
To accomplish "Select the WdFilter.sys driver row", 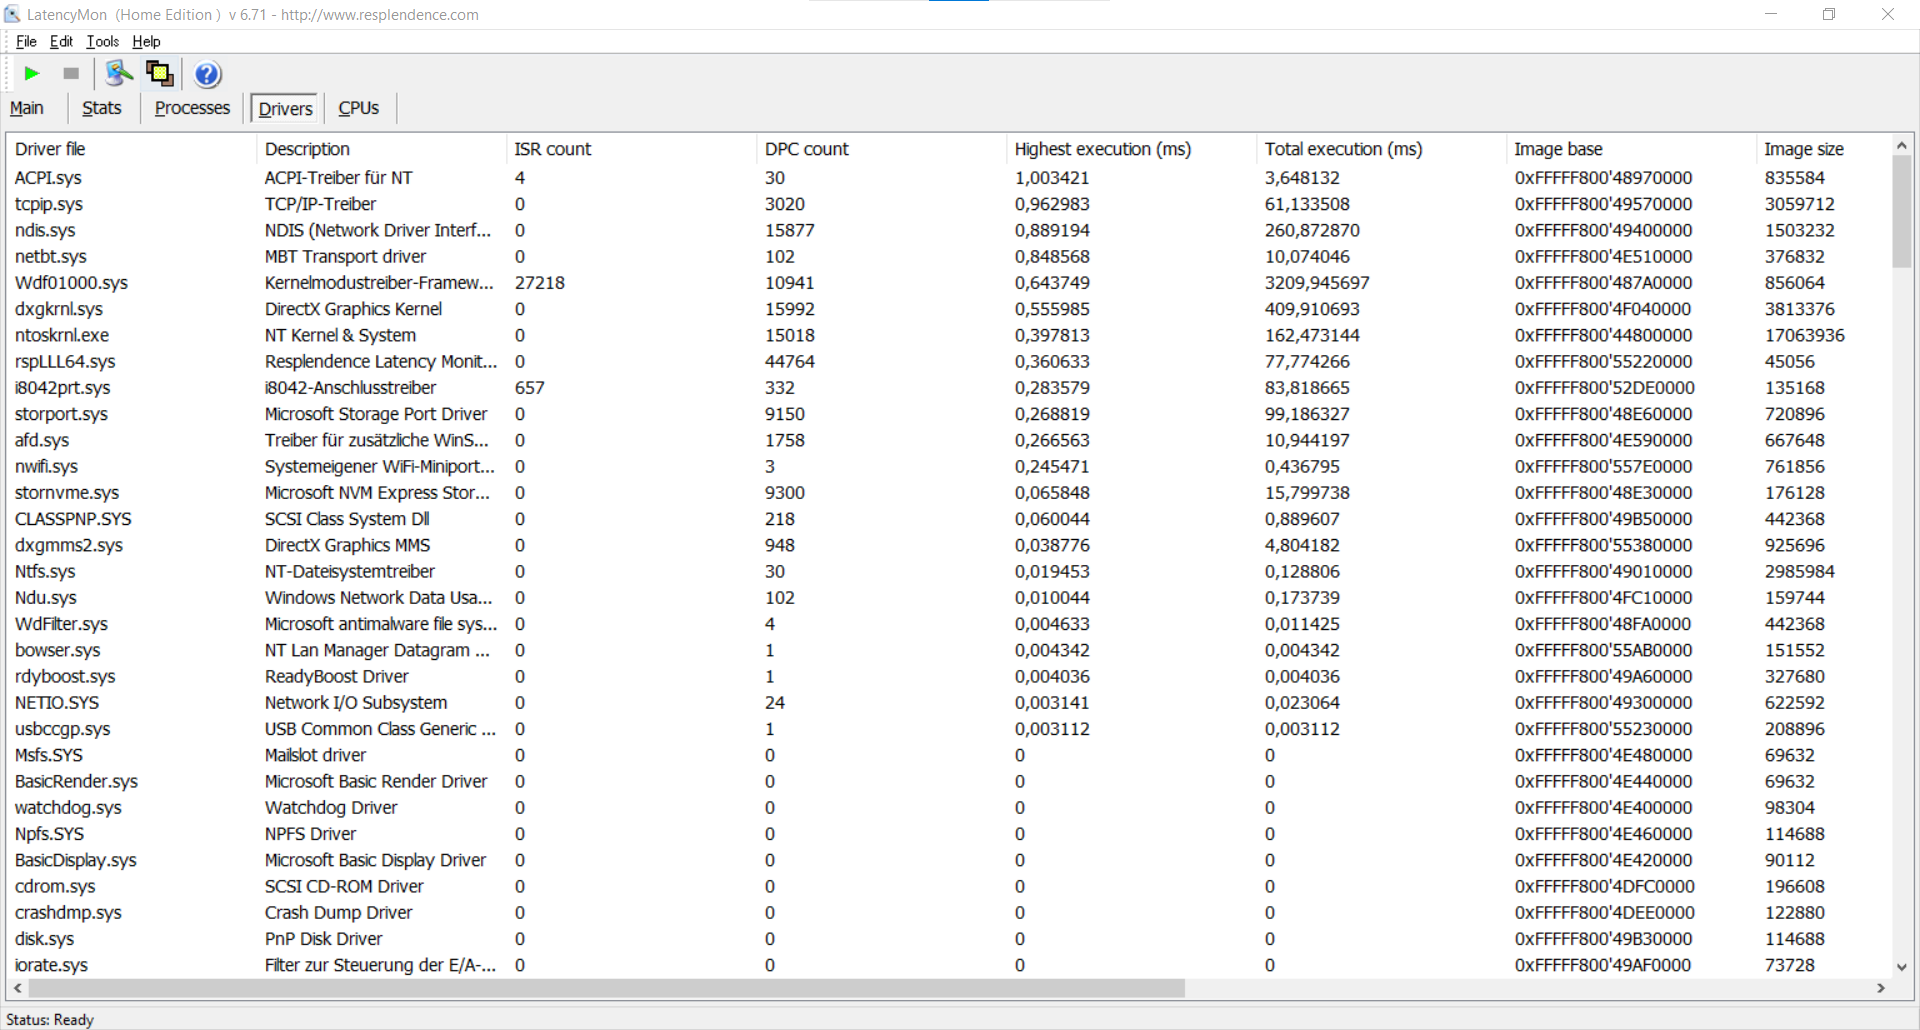I will pos(948,624).
